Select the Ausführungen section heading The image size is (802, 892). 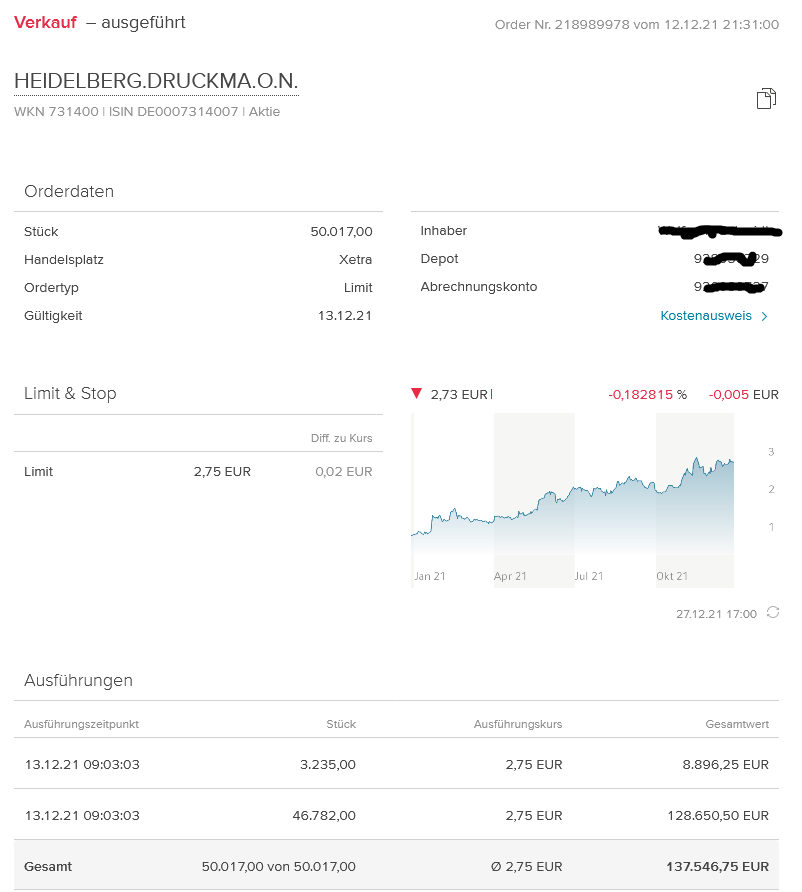80,680
